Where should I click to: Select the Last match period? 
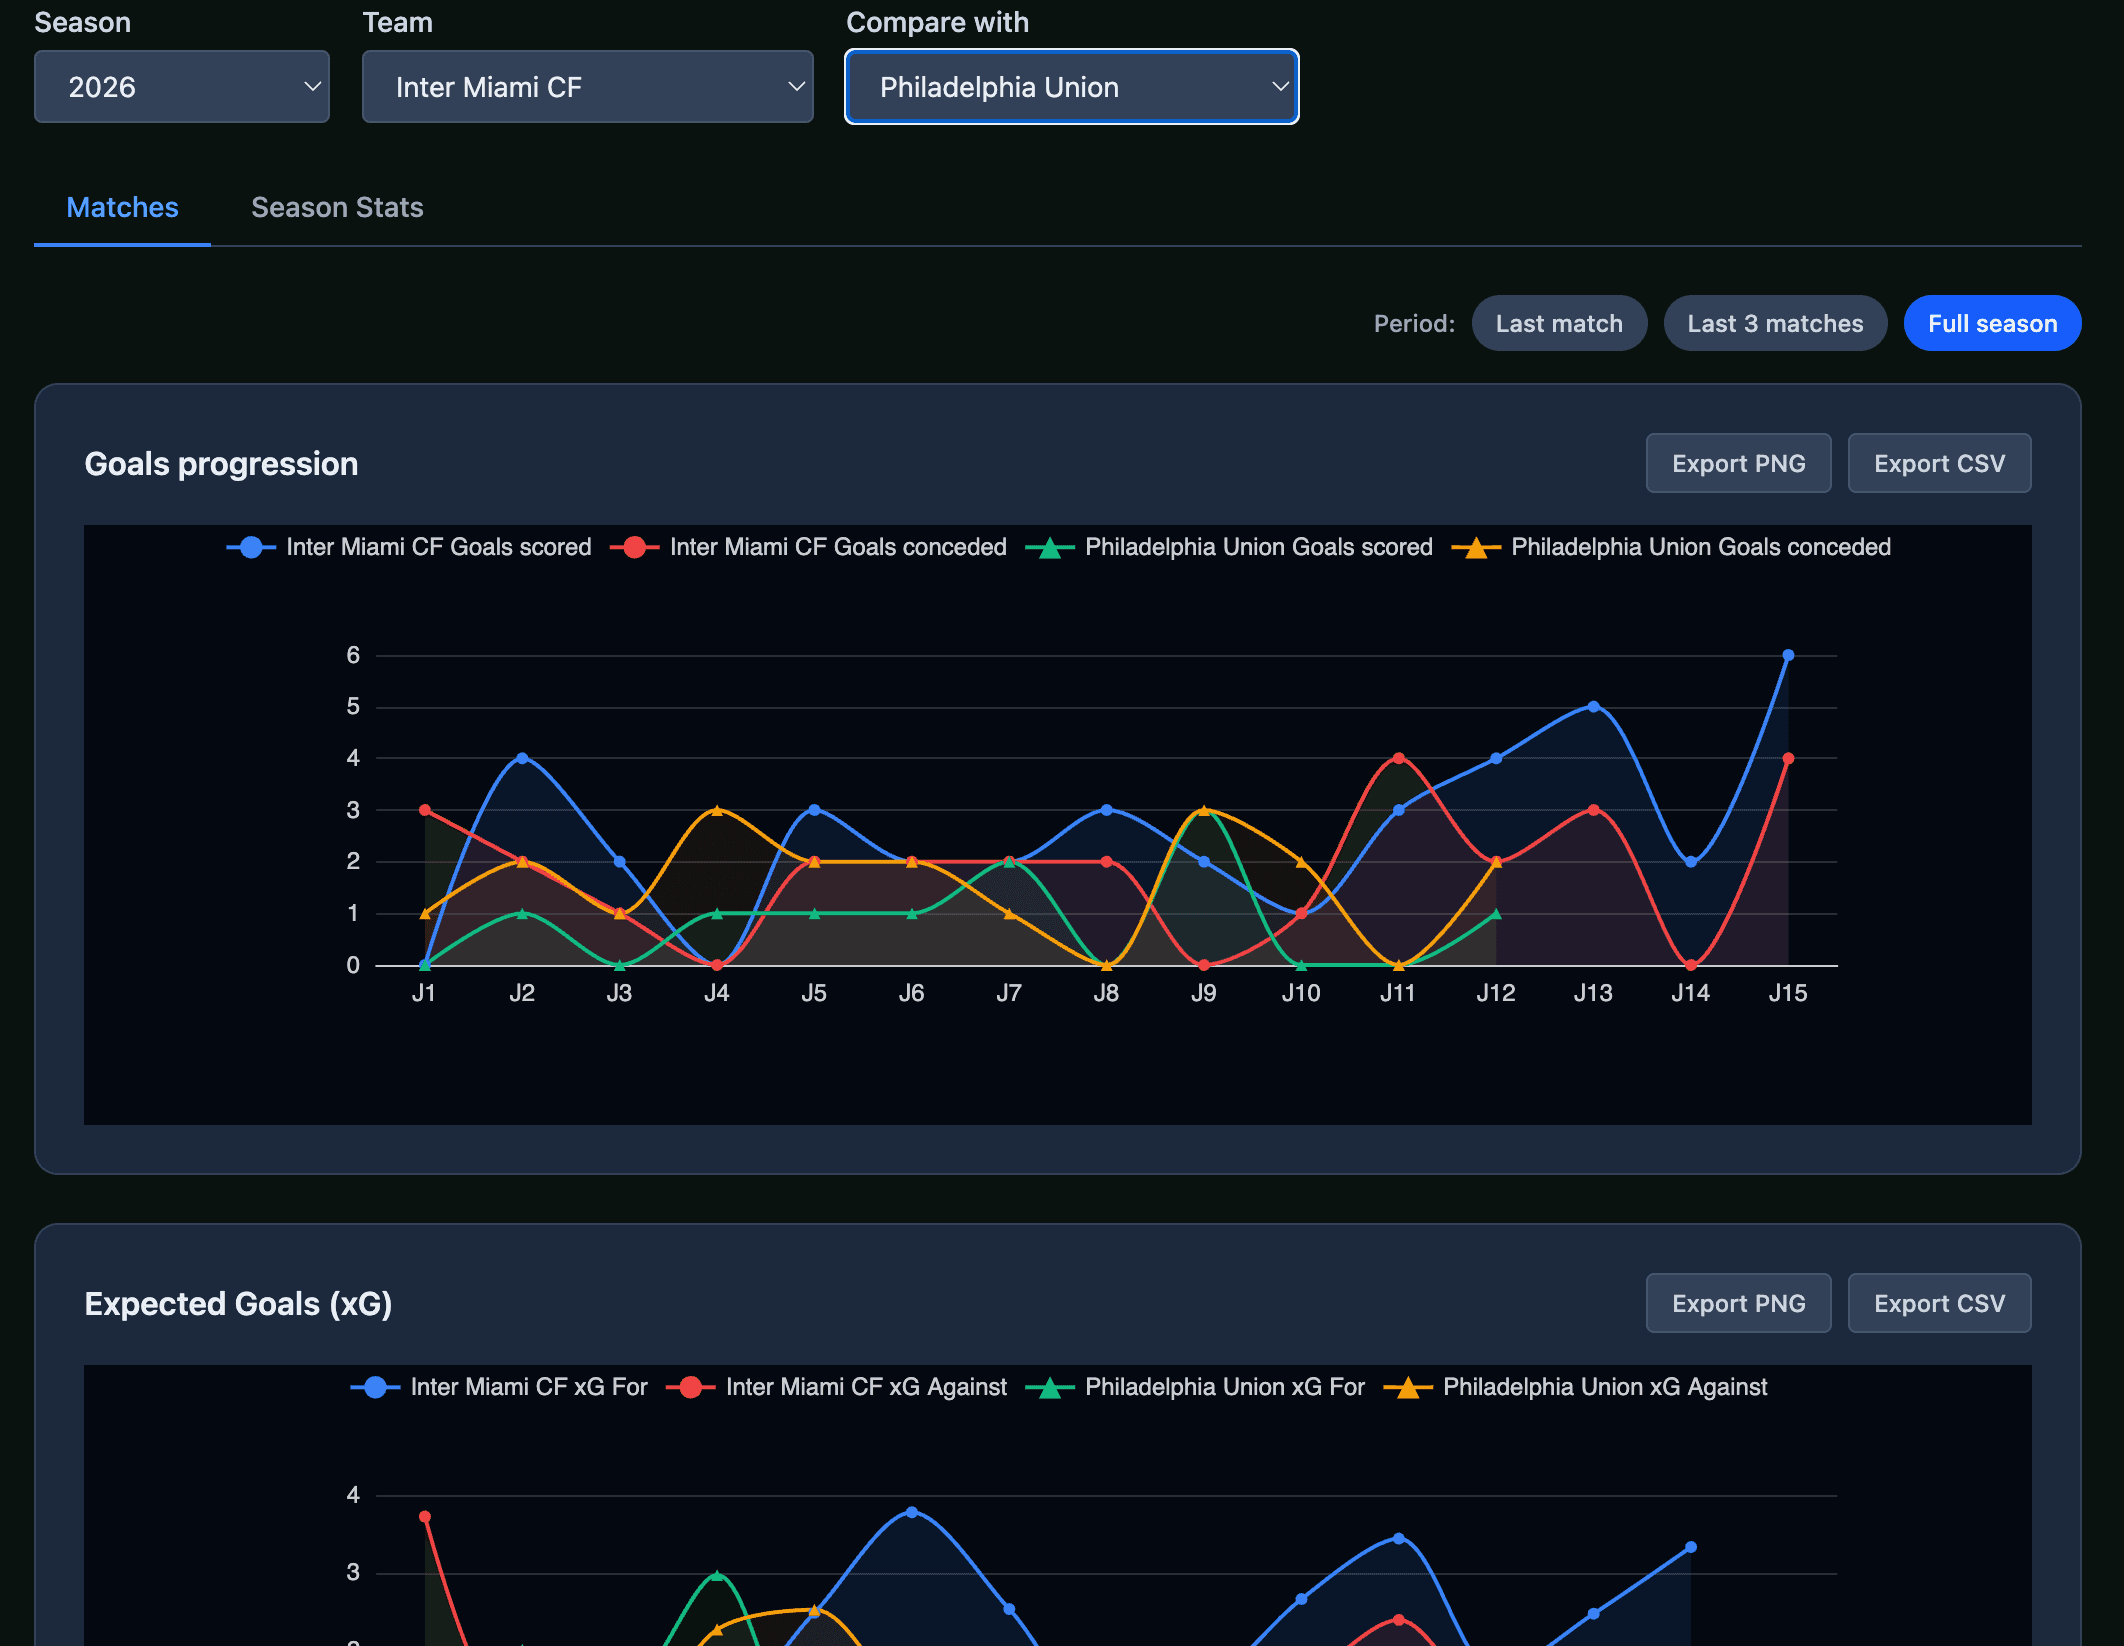pyautogui.click(x=1559, y=323)
